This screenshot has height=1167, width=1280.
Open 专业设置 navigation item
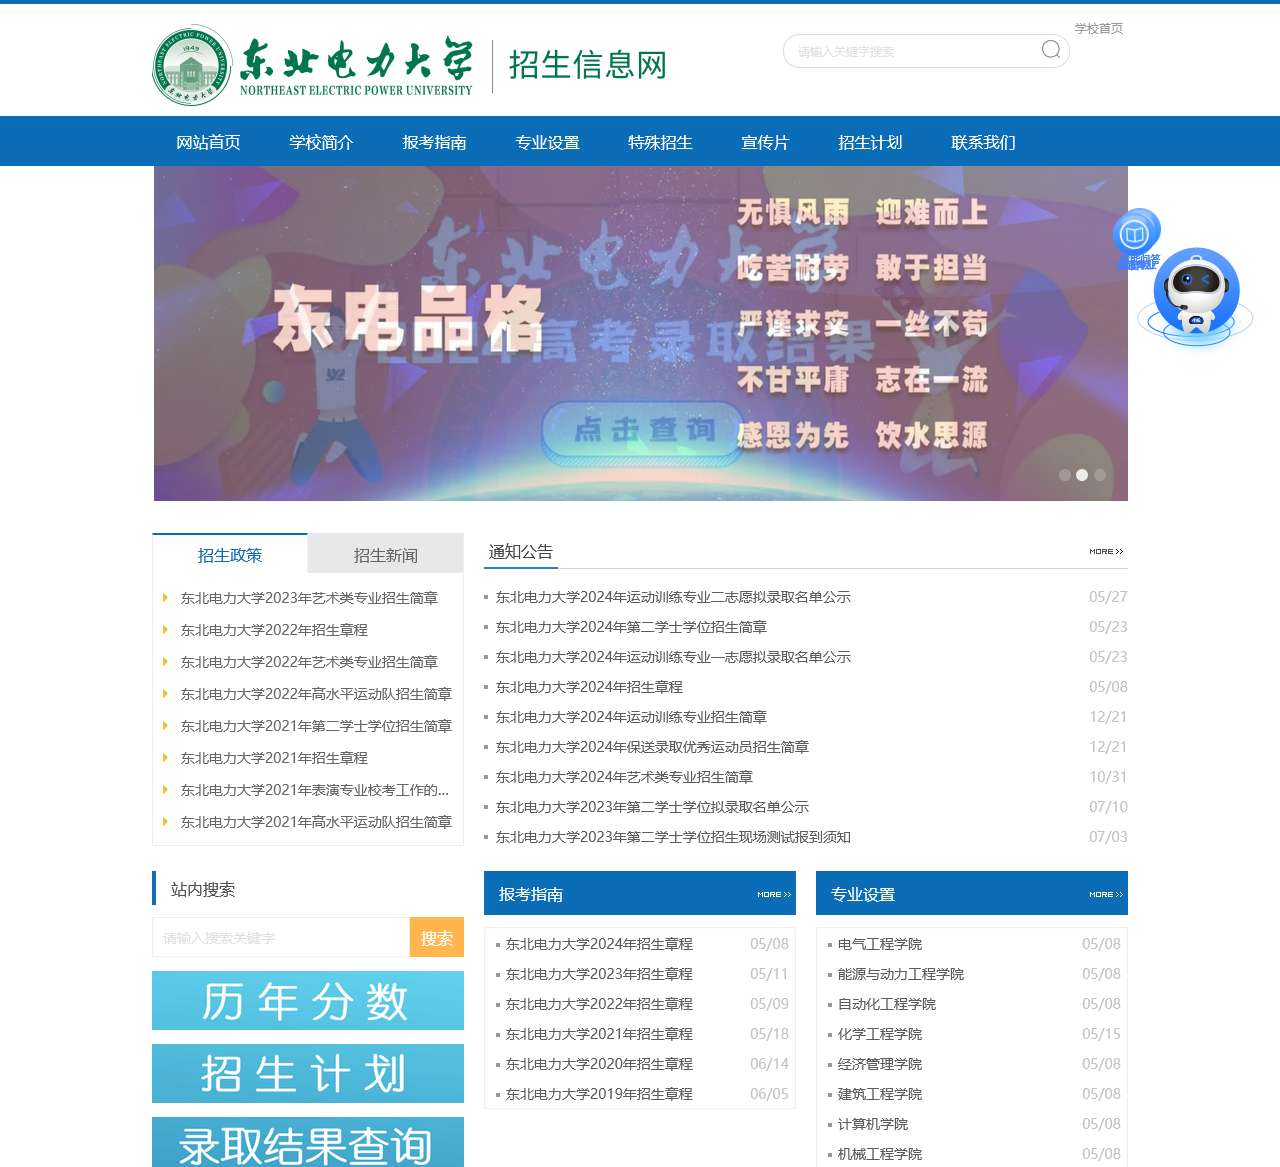click(547, 142)
